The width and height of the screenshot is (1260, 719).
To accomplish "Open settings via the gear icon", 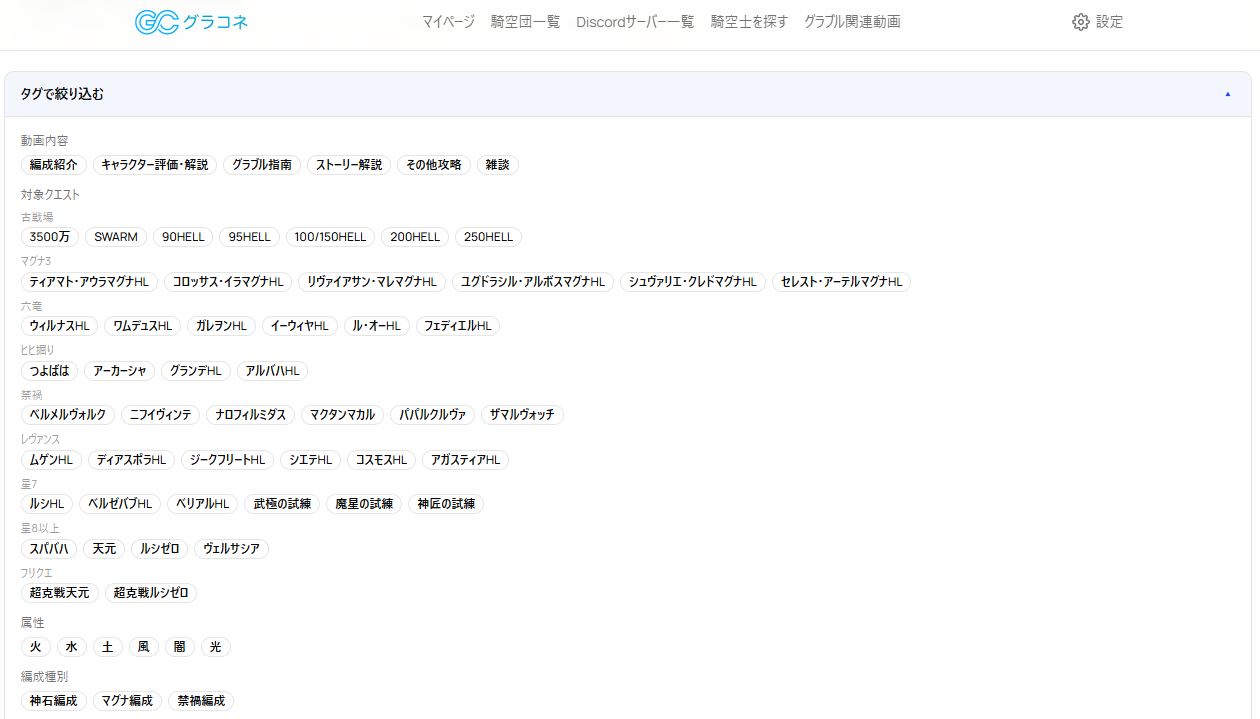I will pyautogui.click(x=1080, y=22).
